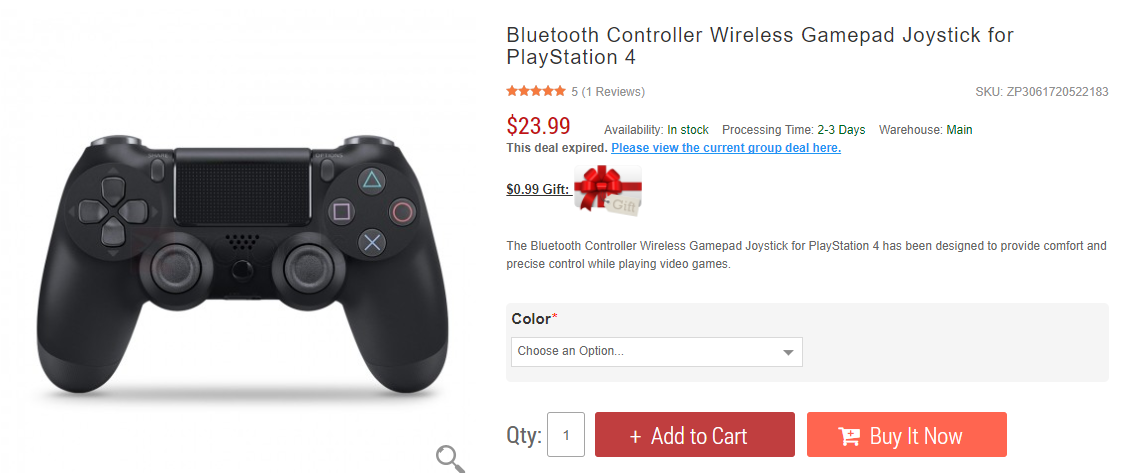Click the plus icon beside Add to Cart
This screenshot has height=473, width=1122.
click(x=635, y=437)
